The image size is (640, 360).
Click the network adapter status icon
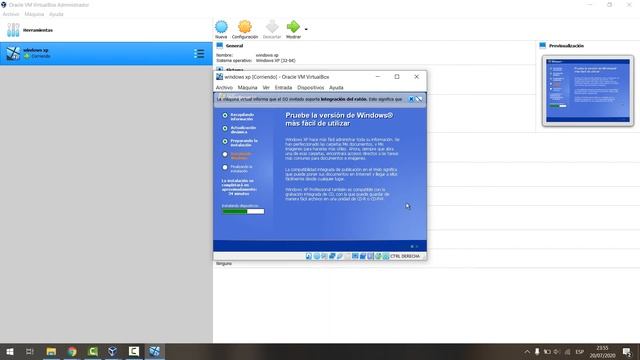[x=332, y=256]
